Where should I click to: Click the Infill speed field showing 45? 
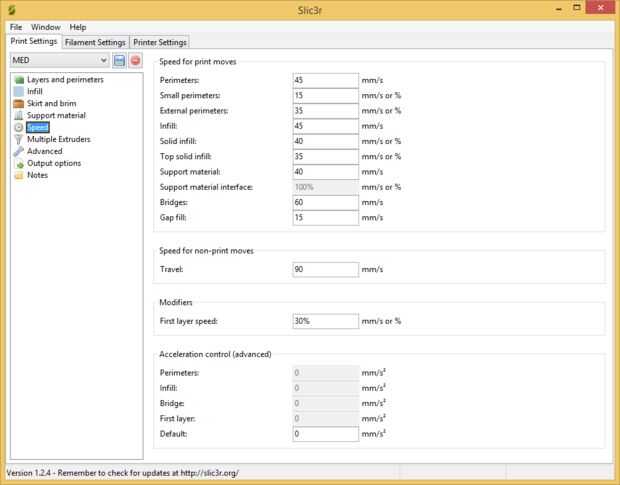coord(326,126)
